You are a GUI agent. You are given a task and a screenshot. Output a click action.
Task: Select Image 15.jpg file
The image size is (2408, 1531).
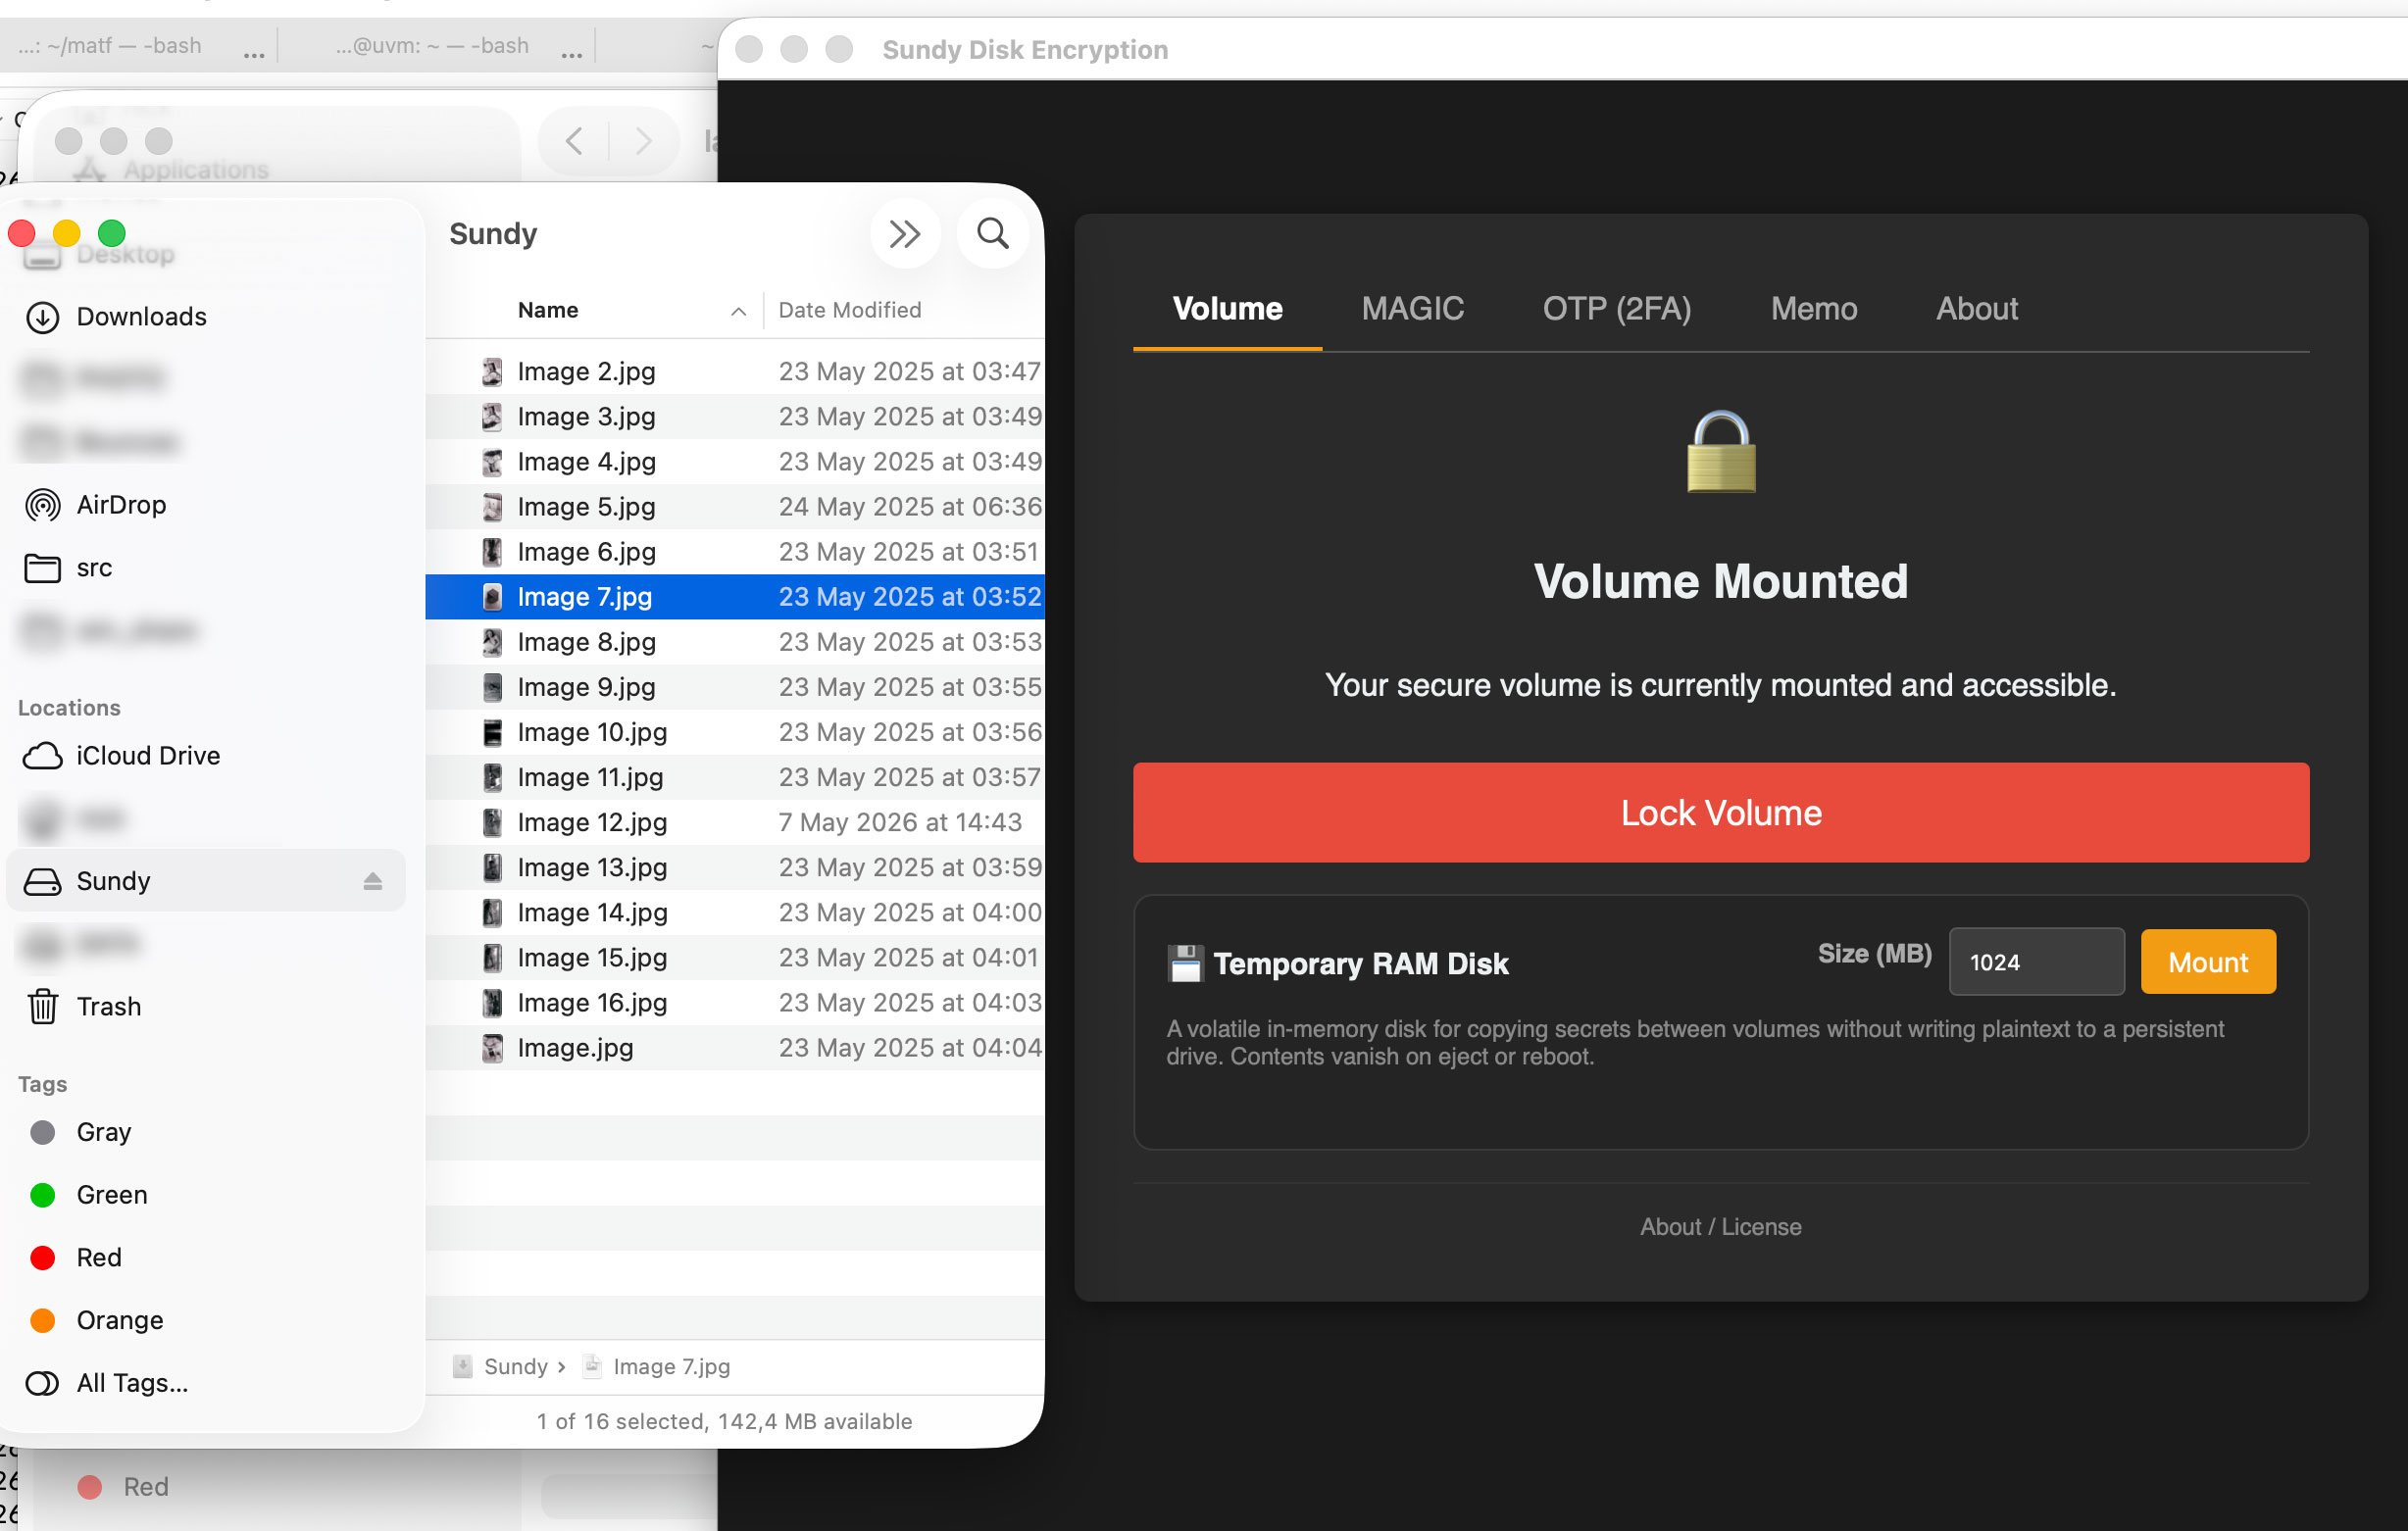[x=735, y=957]
